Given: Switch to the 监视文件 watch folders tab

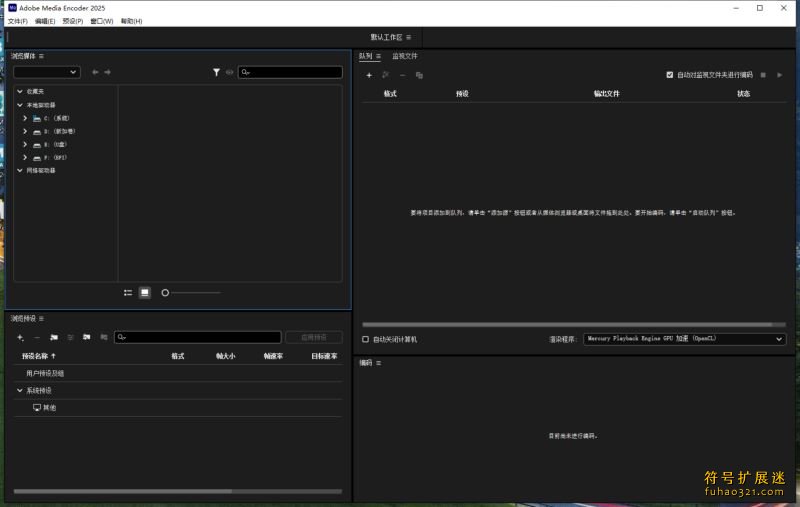Looking at the screenshot, I should [405, 56].
